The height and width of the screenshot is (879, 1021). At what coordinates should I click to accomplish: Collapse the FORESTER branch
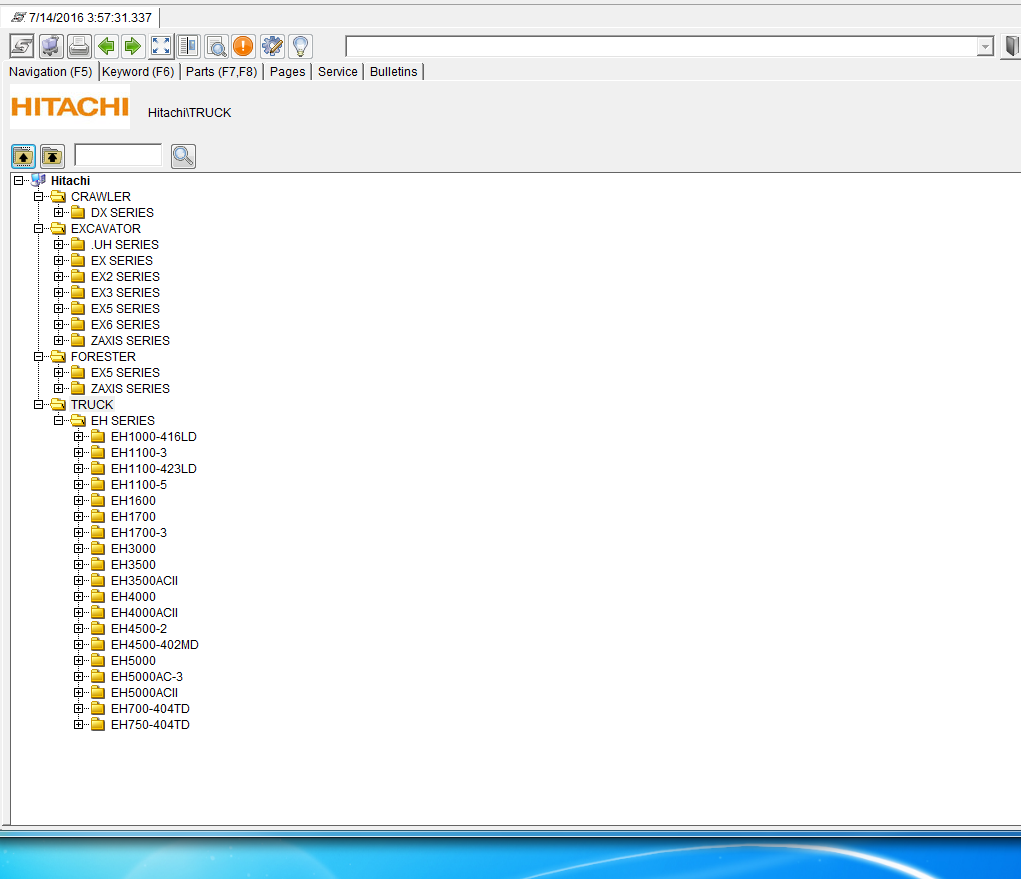click(x=38, y=357)
